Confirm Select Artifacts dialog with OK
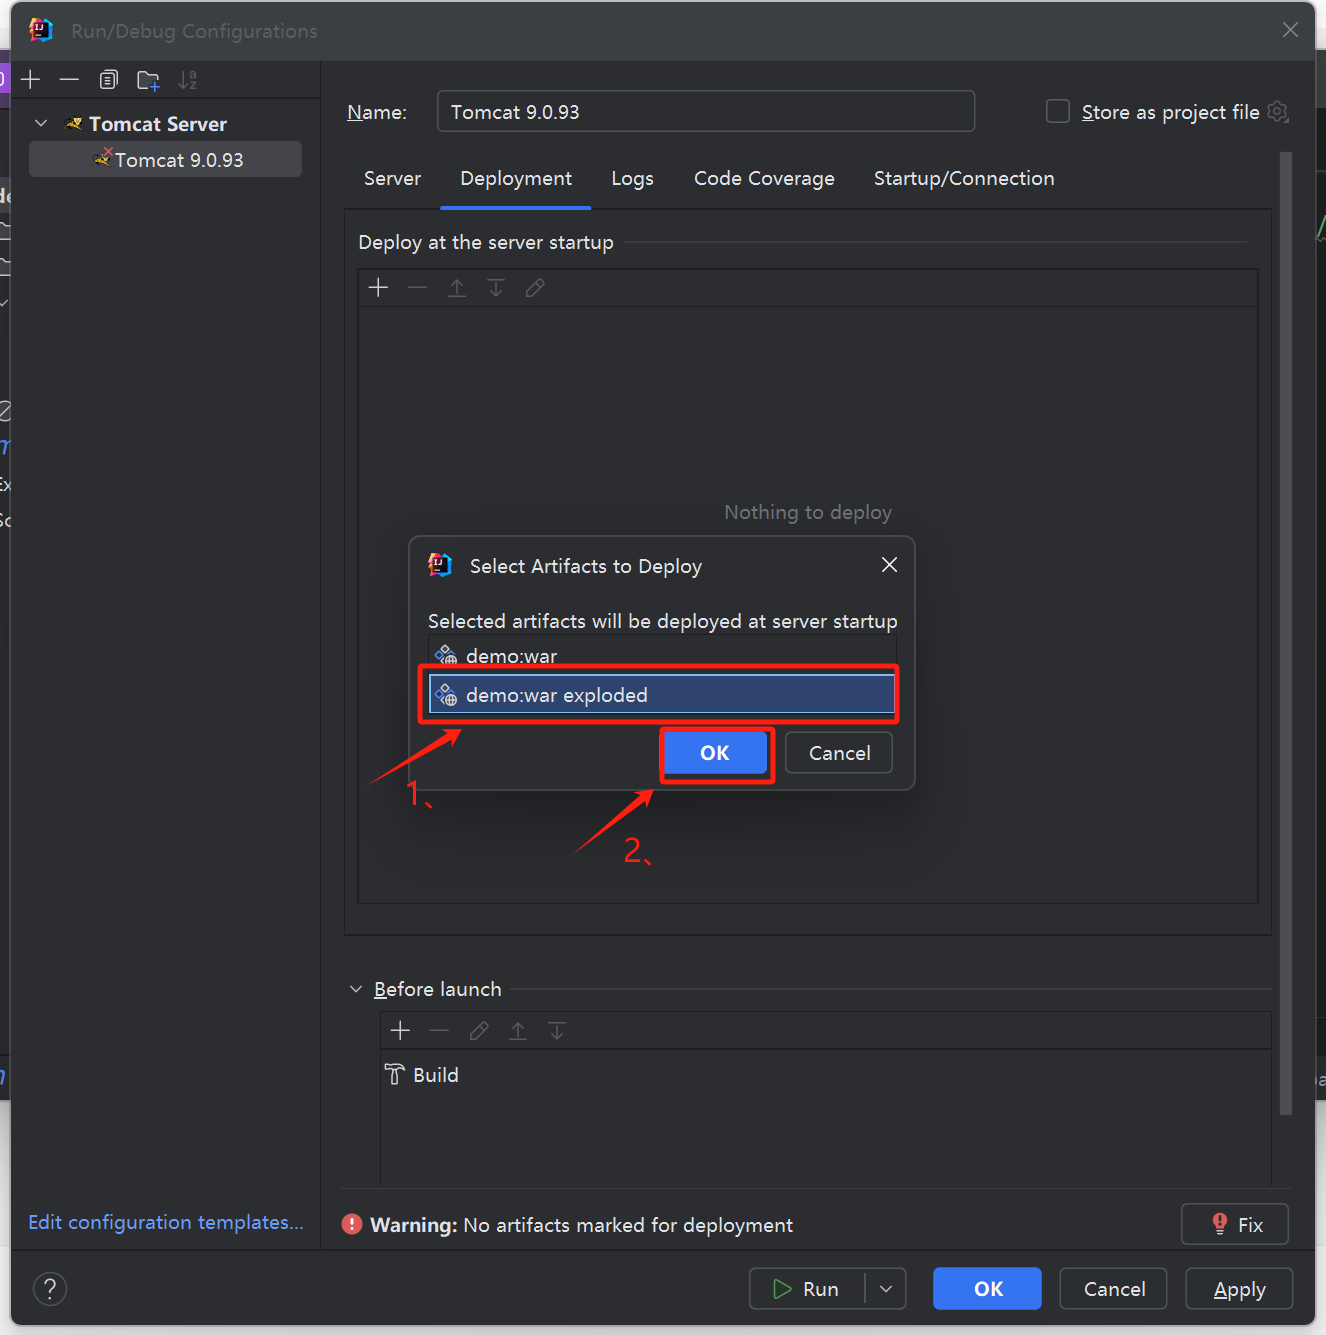 (x=715, y=753)
